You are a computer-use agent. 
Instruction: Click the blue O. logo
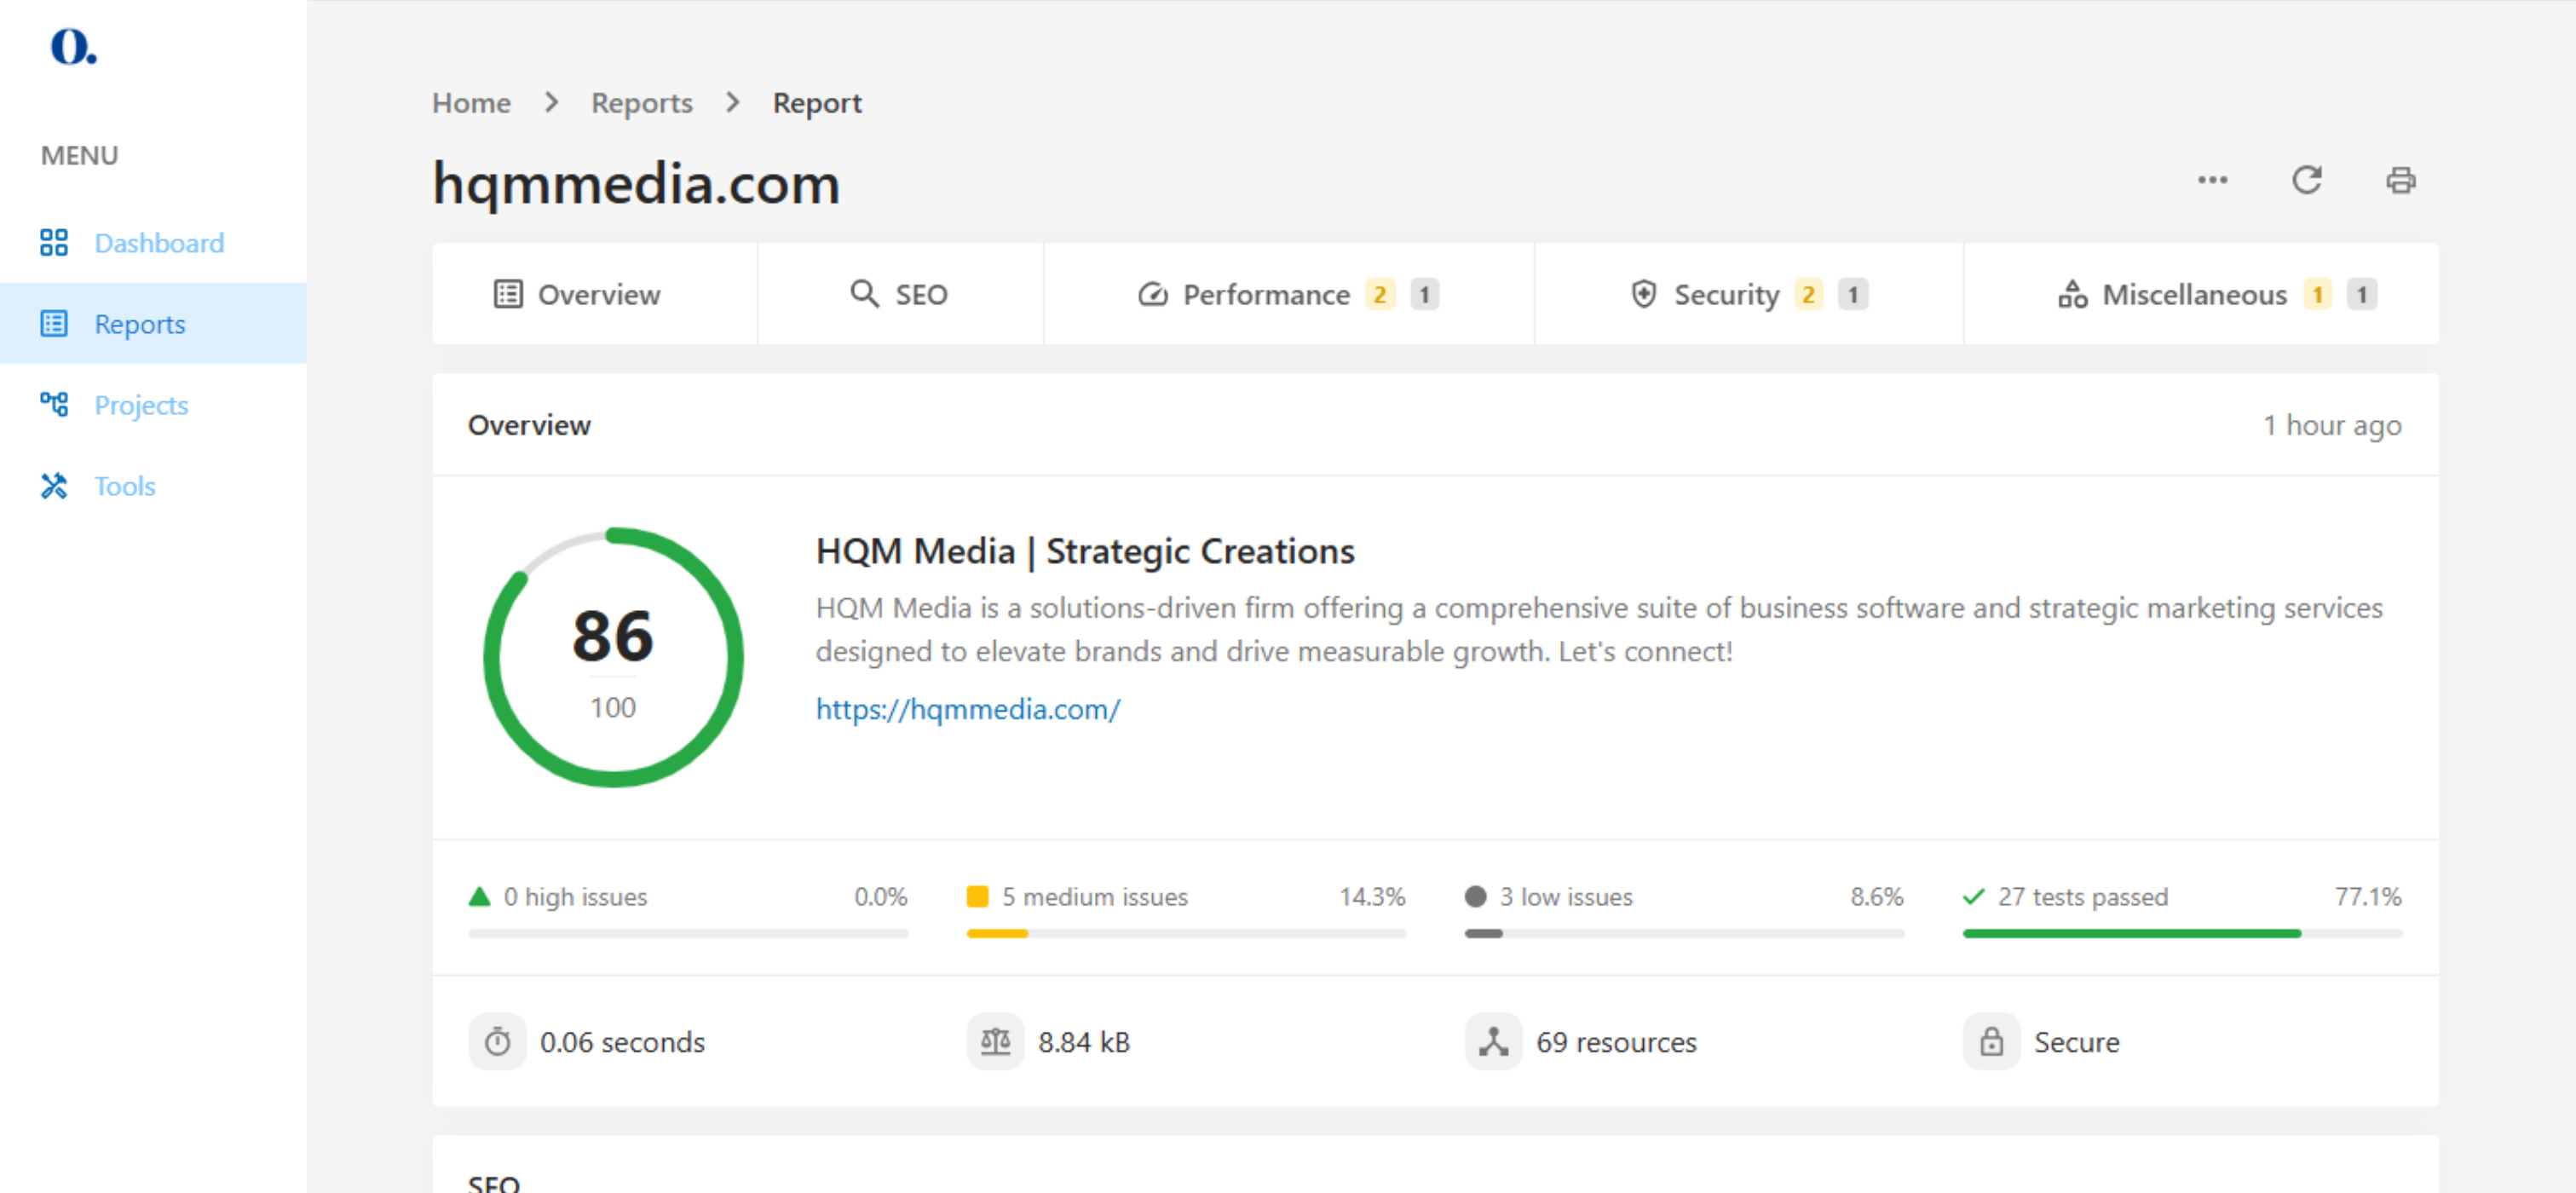tap(73, 46)
